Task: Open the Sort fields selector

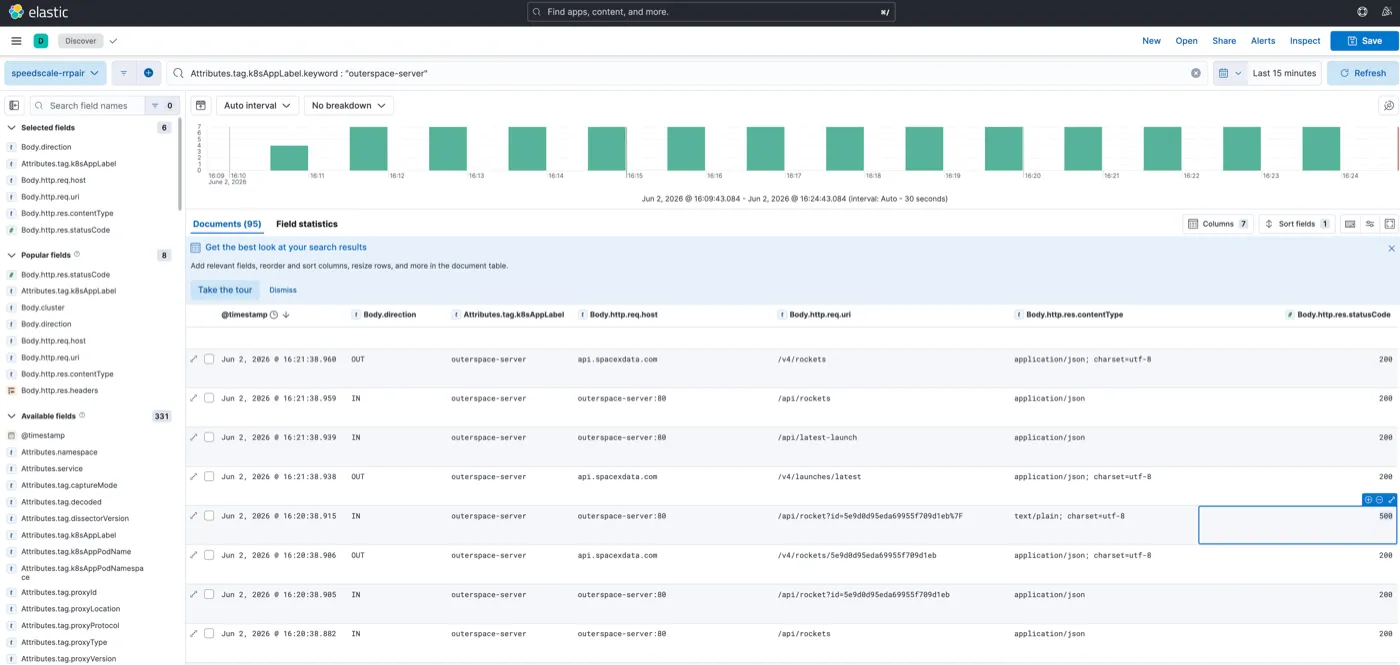Action: coord(1296,224)
